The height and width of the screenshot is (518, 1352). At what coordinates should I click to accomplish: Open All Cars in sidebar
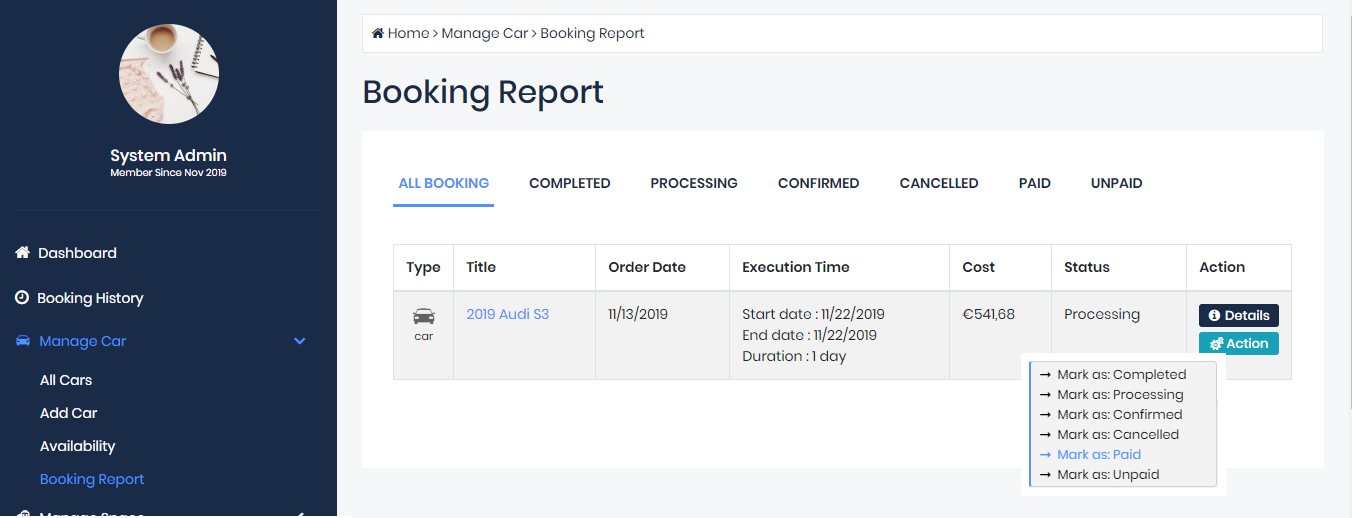click(66, 380)
